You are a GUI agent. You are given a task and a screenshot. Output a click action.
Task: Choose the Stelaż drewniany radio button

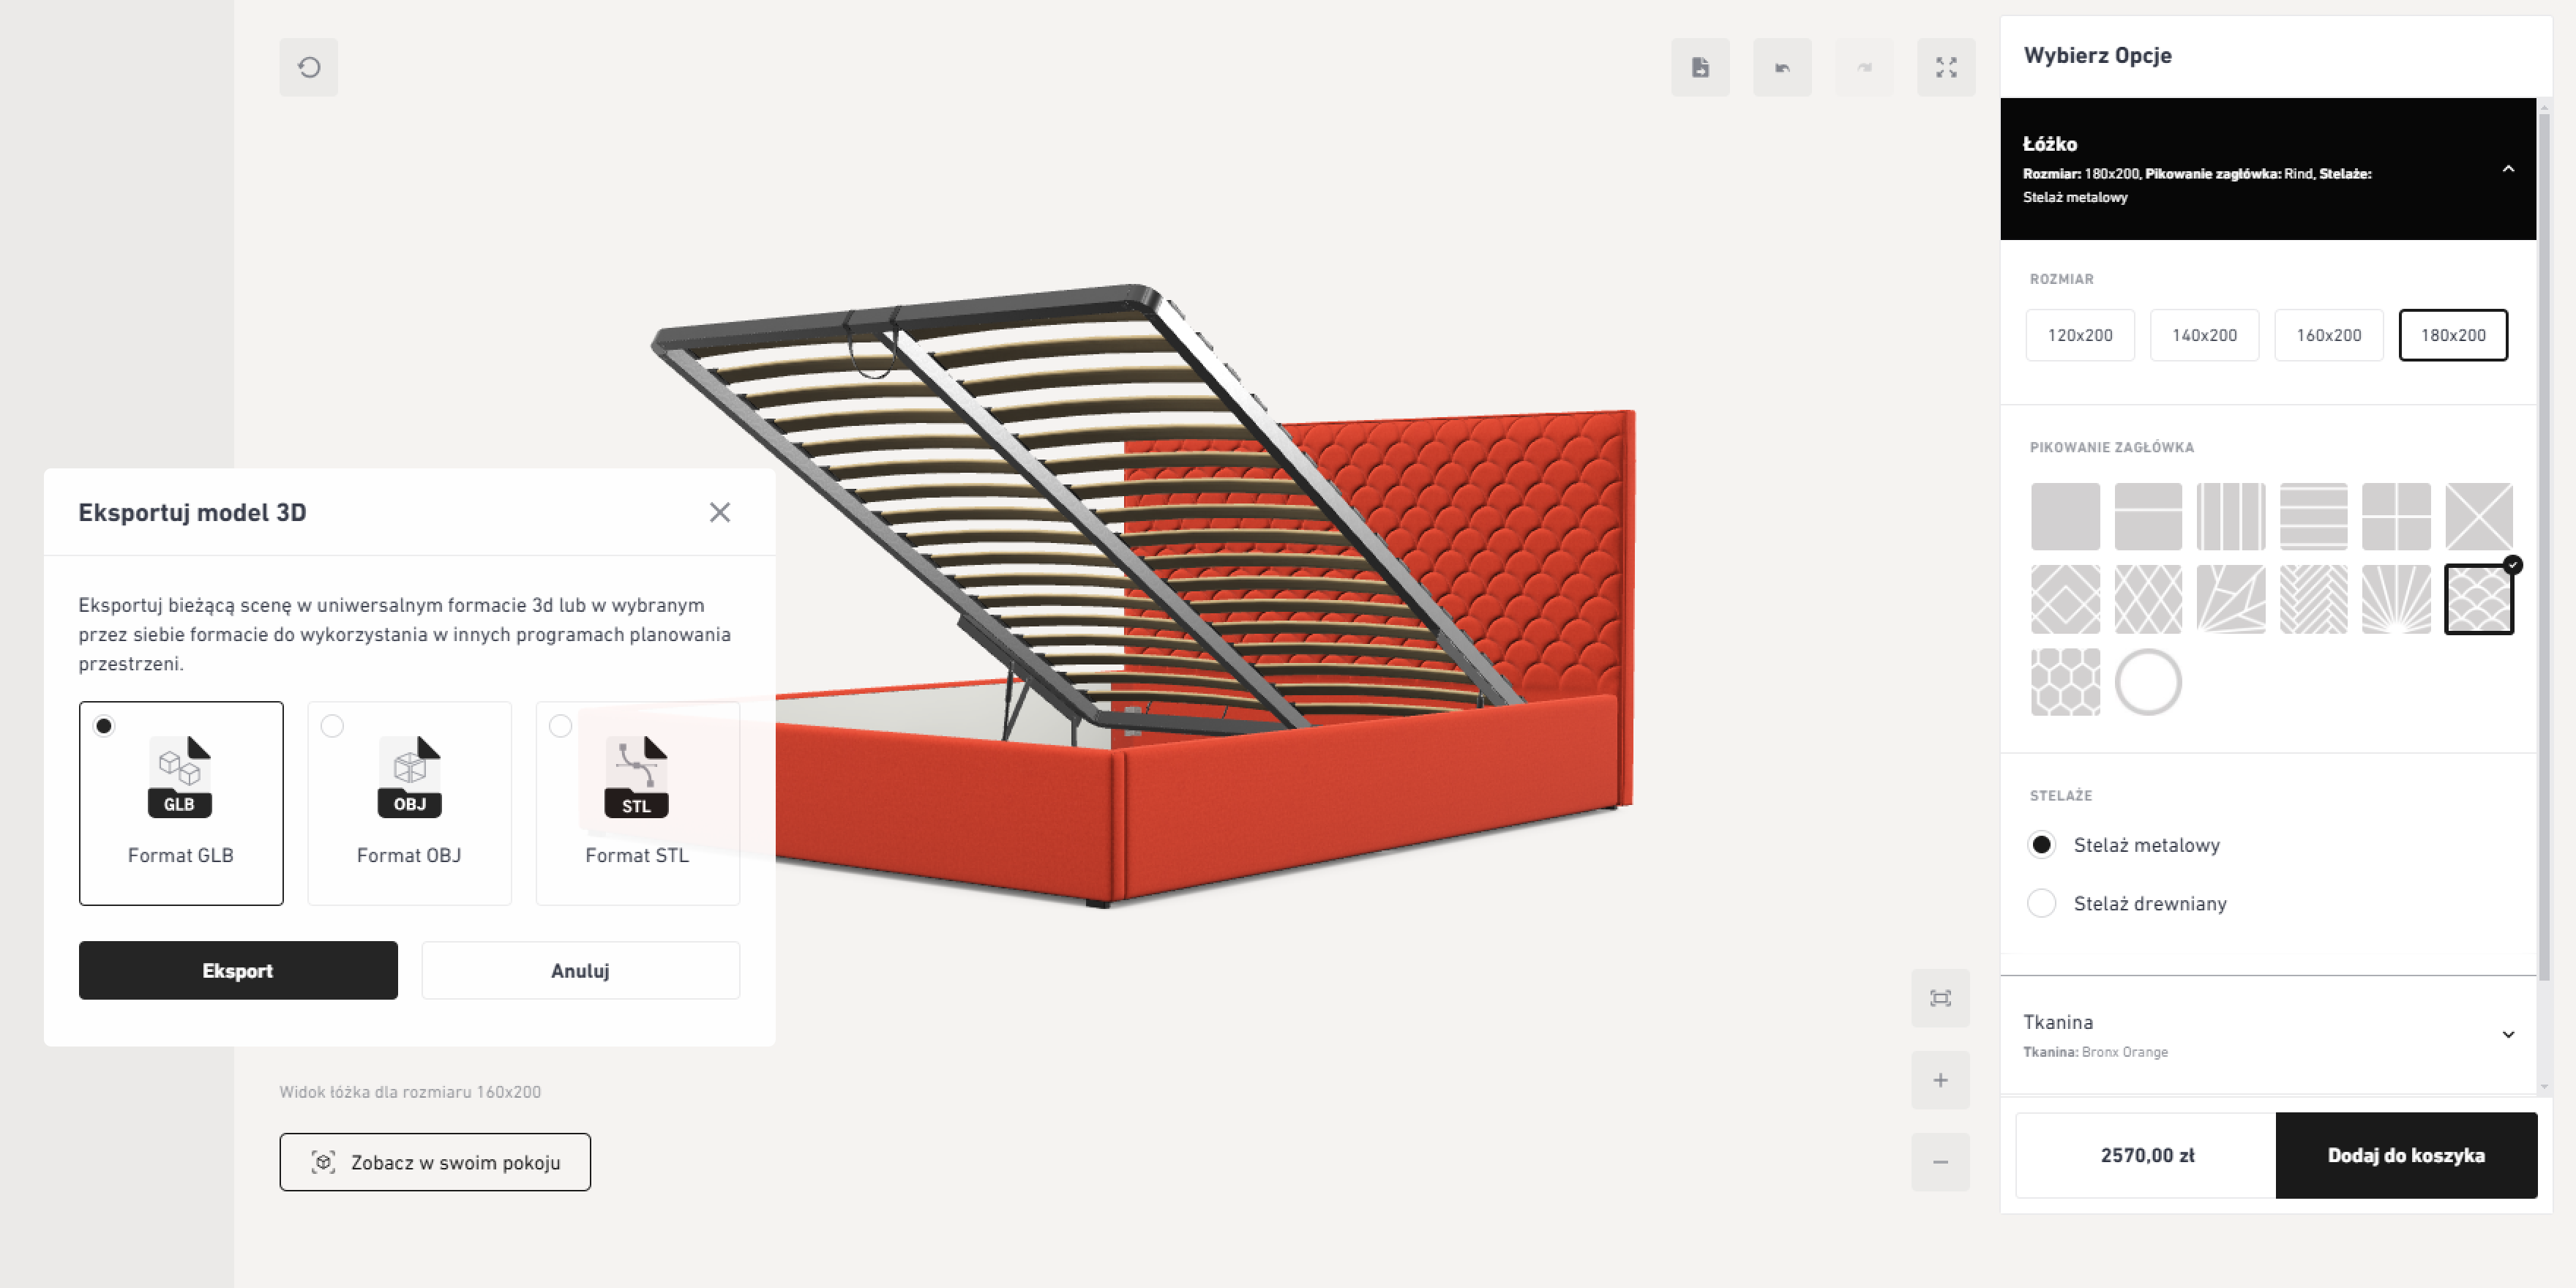click(2041, 903)
